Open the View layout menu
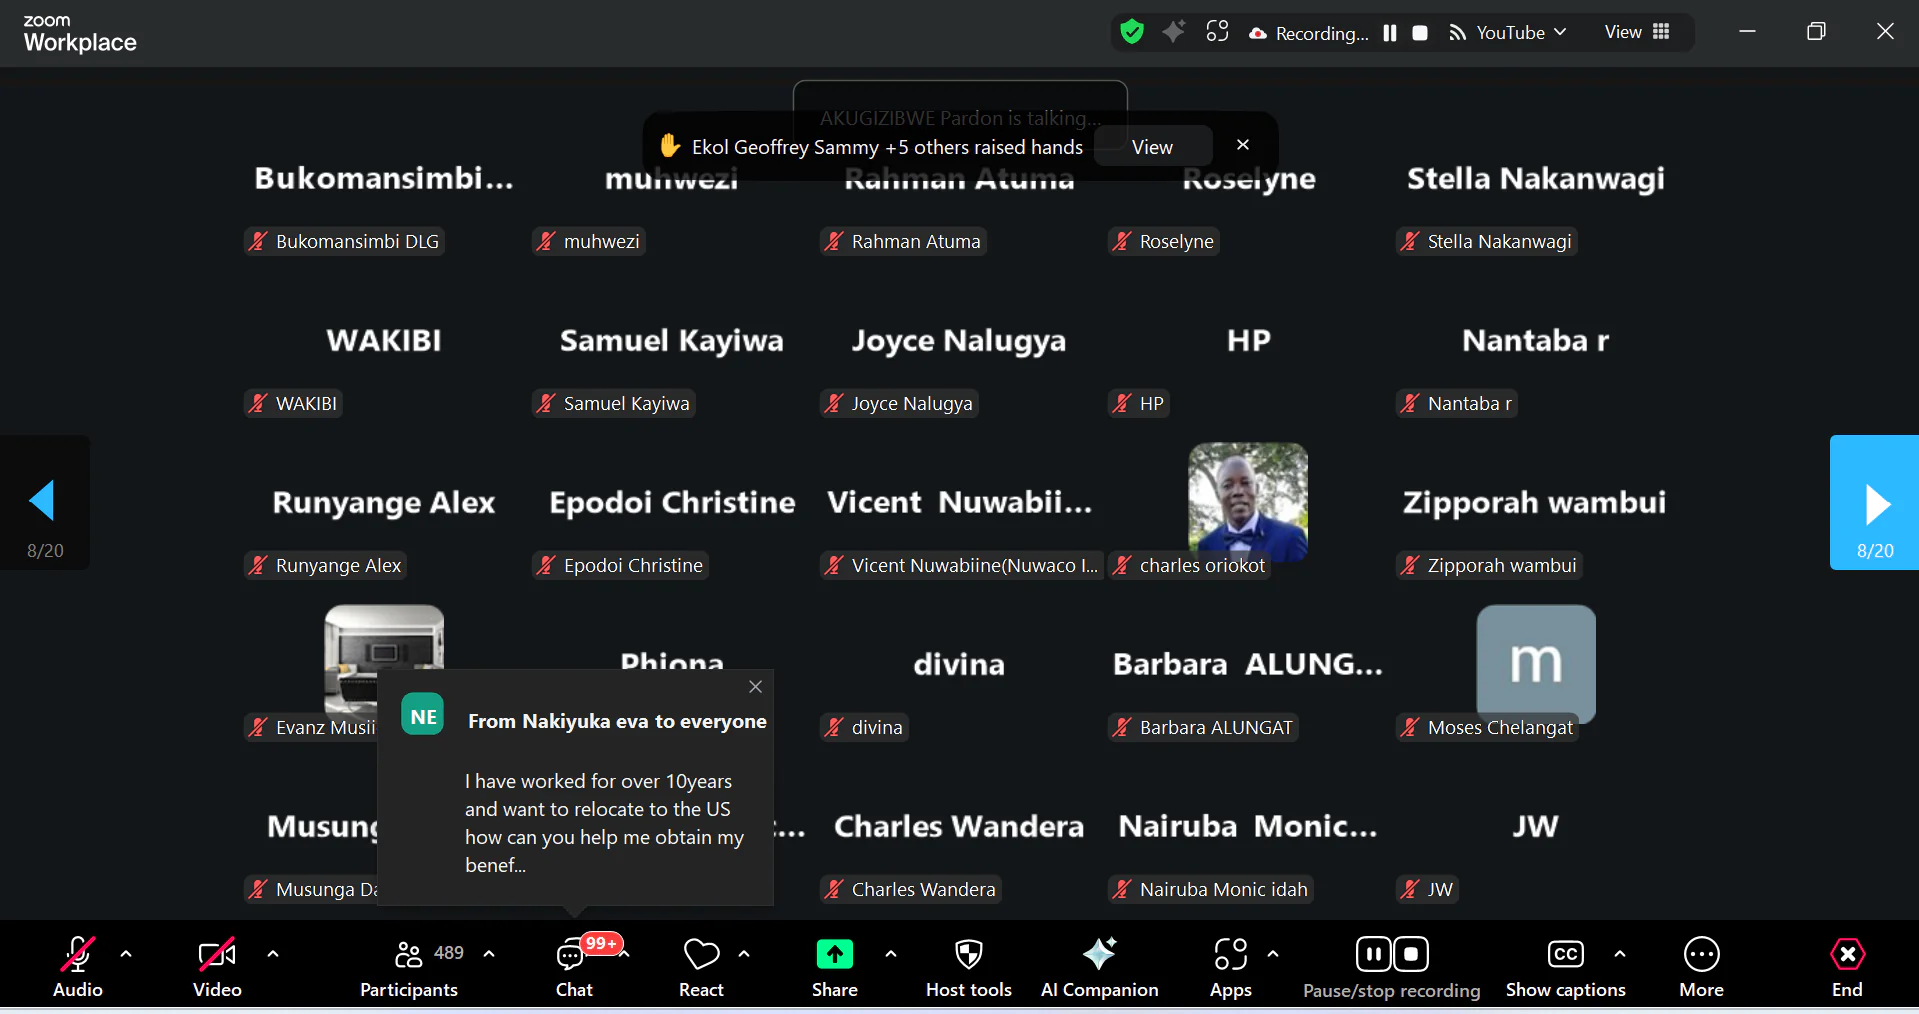 pyautogui.click(x=1637, y=32)
